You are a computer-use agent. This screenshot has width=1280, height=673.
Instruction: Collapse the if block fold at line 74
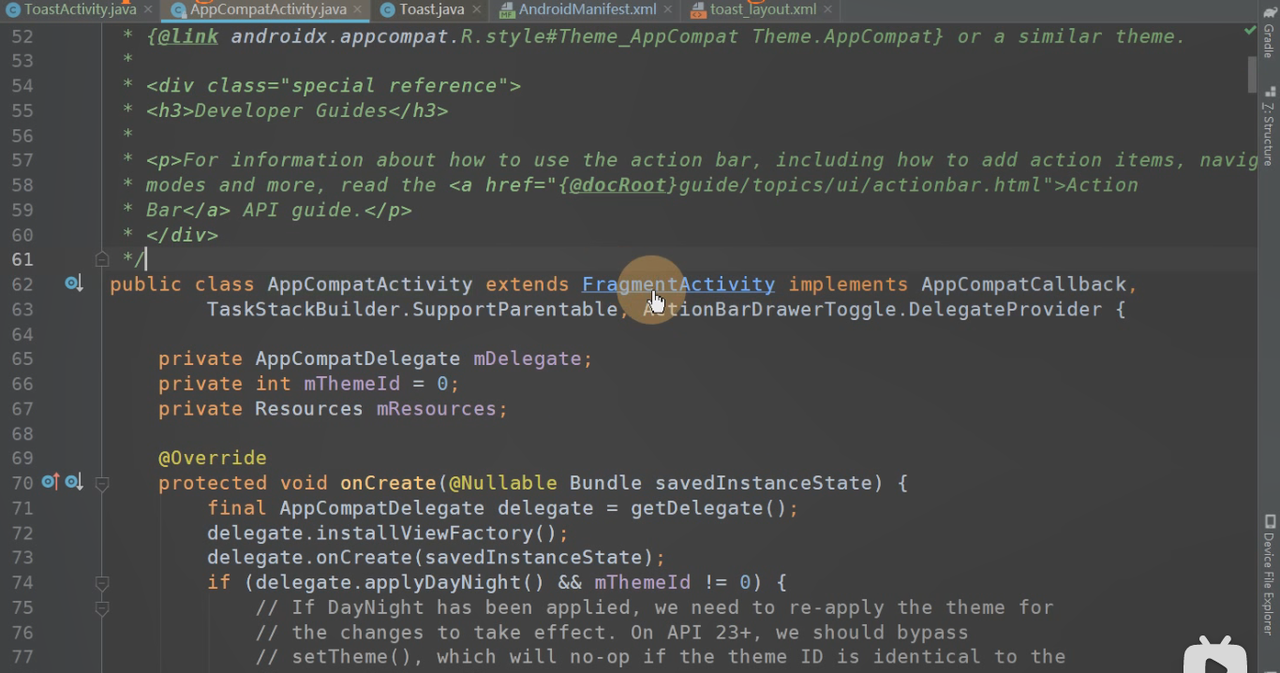click(102, 582)
